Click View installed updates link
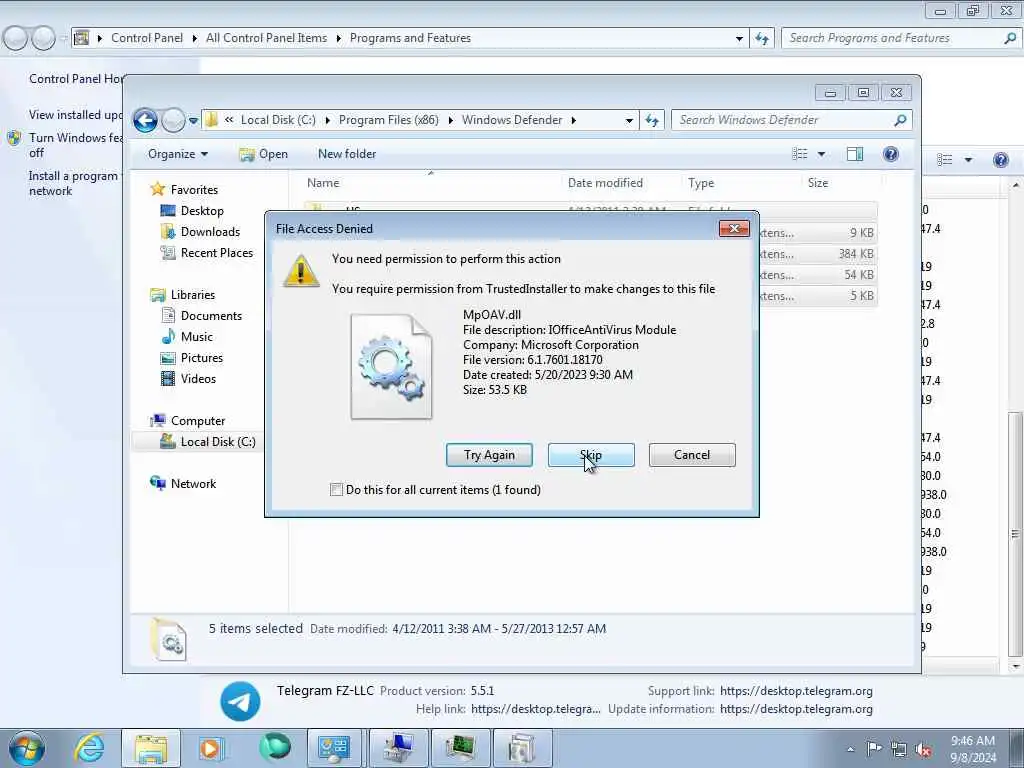The image size is (1024, 768). pos(75,115)
